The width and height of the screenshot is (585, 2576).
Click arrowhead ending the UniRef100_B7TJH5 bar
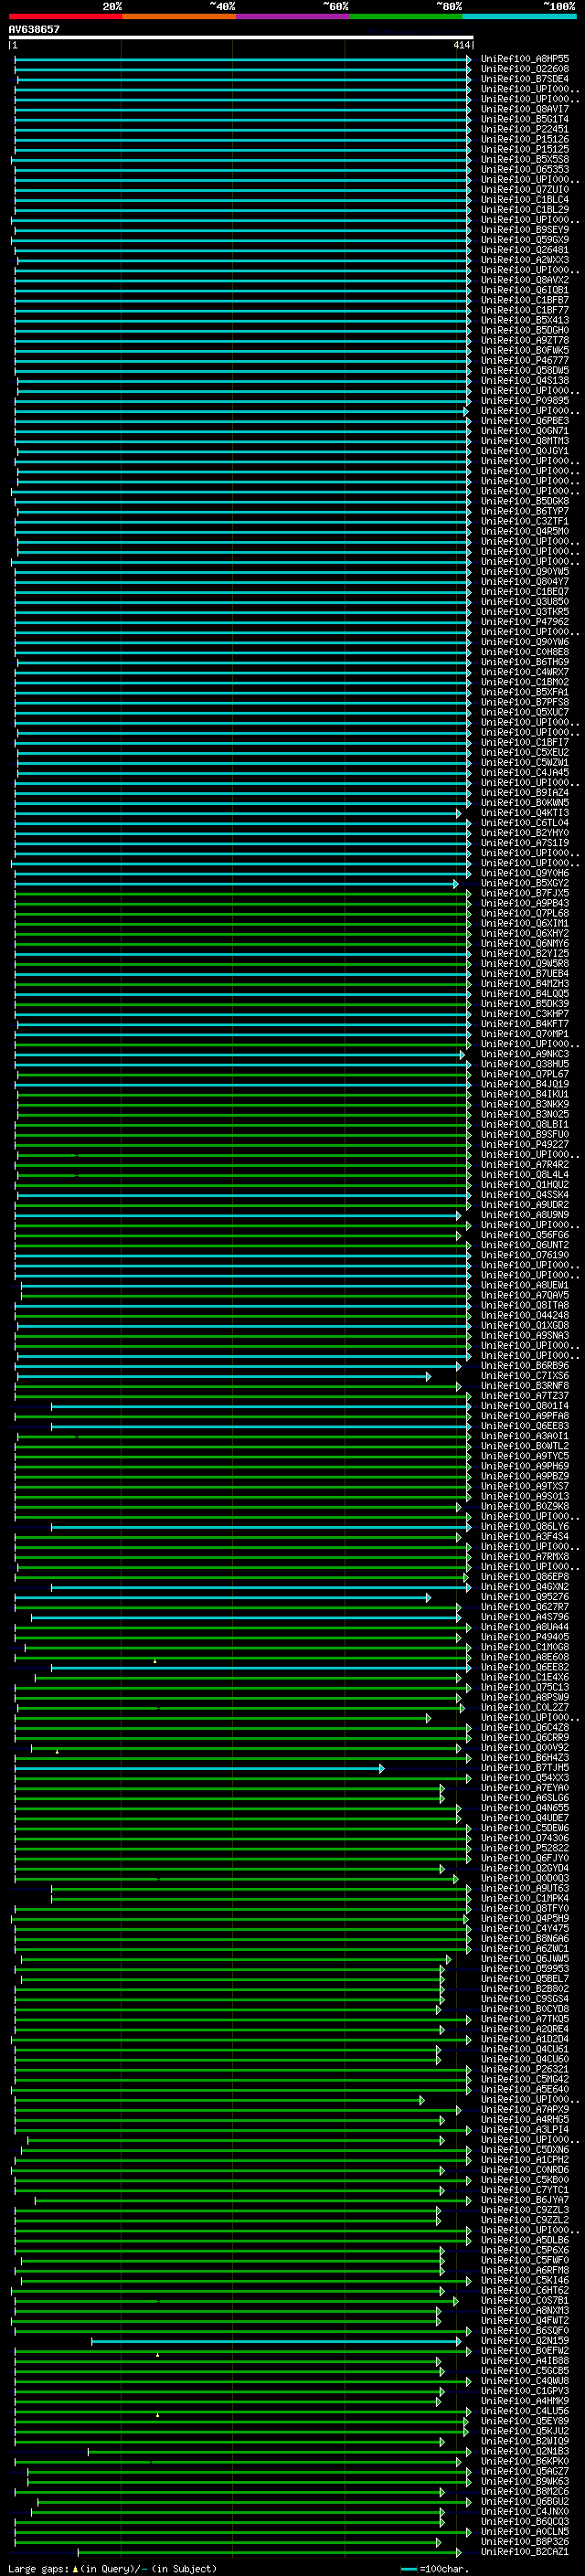point(381,1769)
